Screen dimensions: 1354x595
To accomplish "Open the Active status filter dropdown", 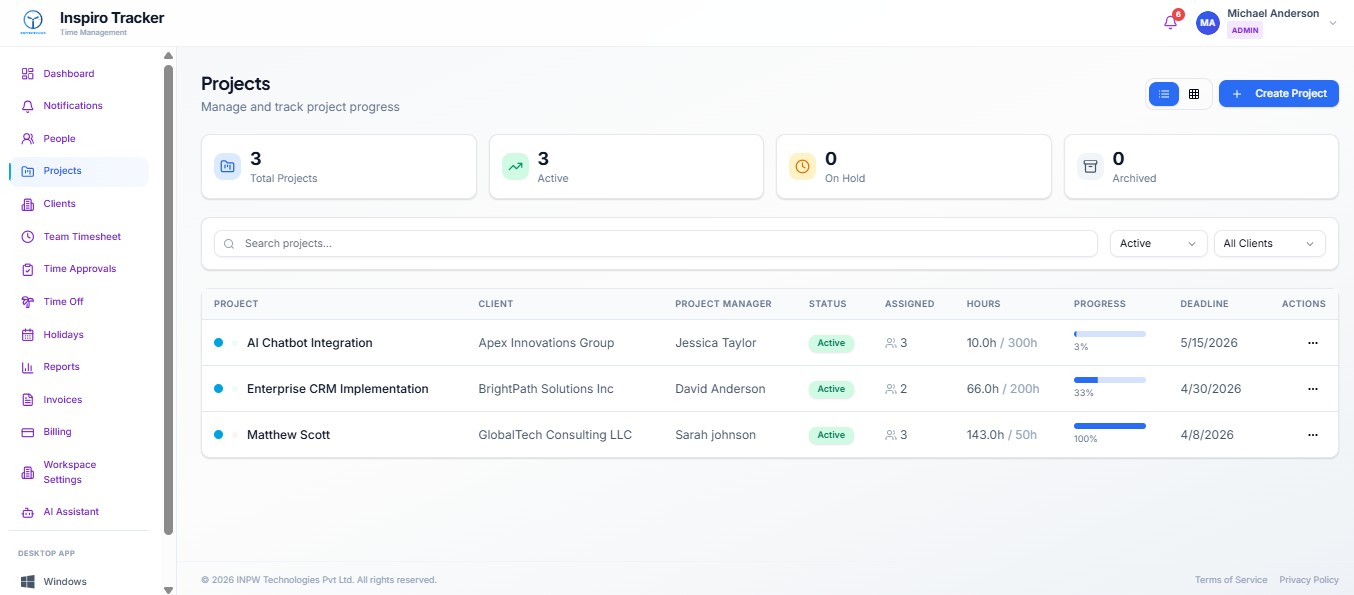I will click(x=1158, y=244).
